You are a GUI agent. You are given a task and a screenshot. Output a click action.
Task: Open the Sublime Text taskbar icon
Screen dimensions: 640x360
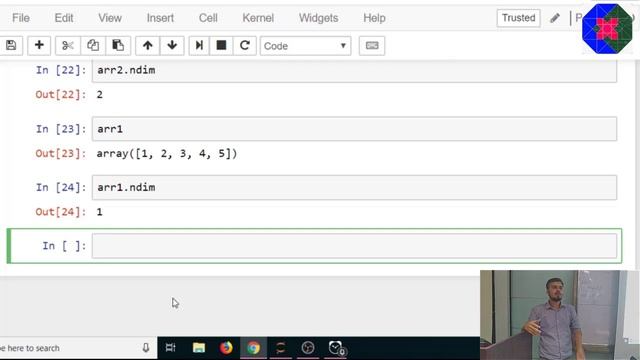(x=280, y=348)
